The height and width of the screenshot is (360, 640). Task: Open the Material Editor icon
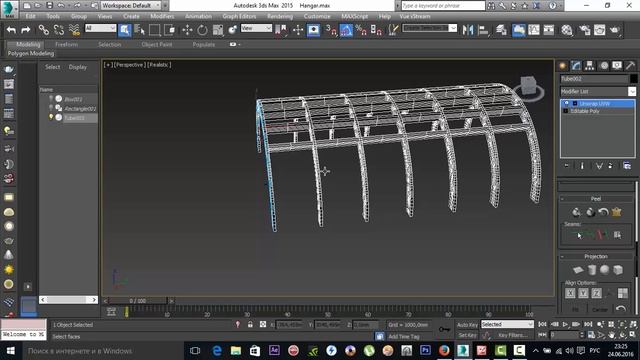coord(567,30)
